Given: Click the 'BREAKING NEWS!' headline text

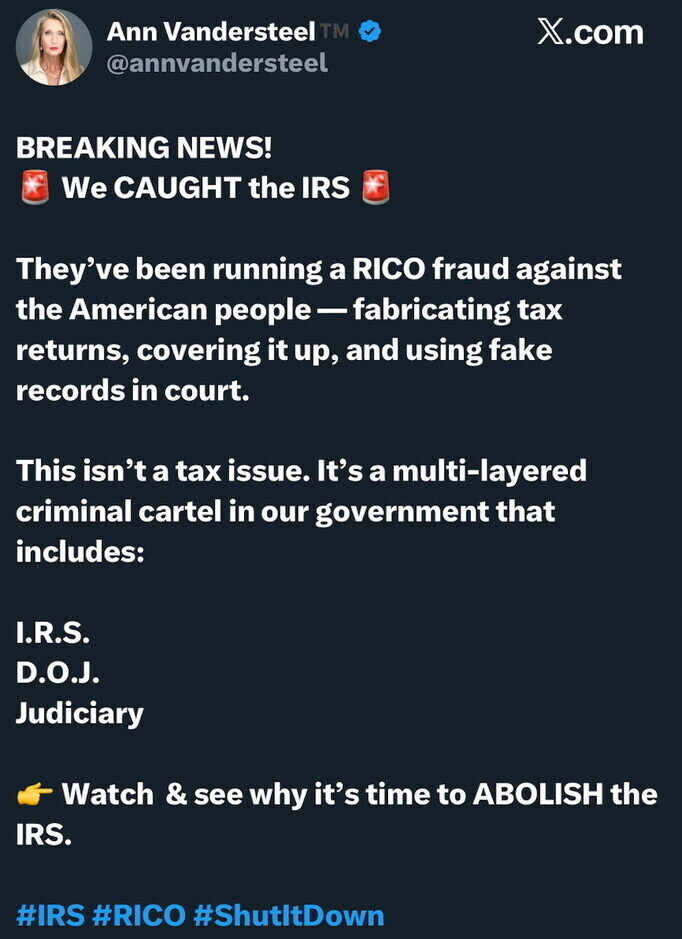Looking at the screenshot, I should [144, 148].
